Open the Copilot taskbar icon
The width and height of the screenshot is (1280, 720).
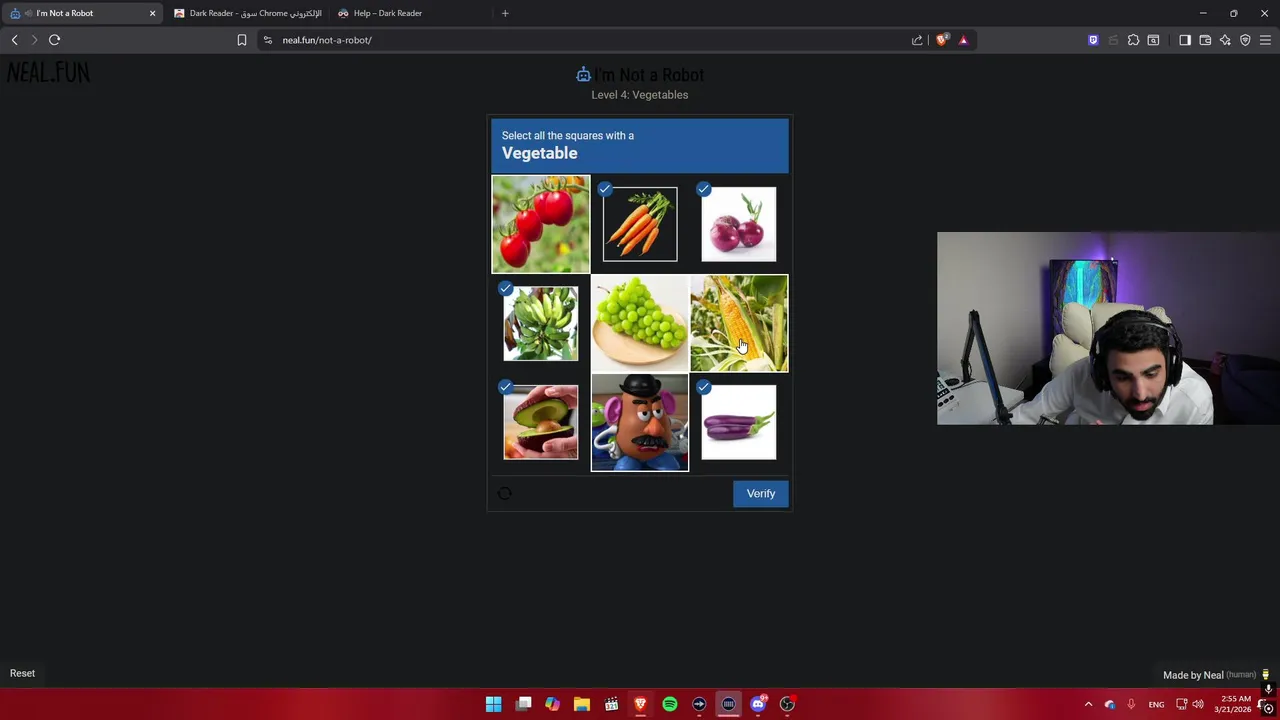pos(552,704)
